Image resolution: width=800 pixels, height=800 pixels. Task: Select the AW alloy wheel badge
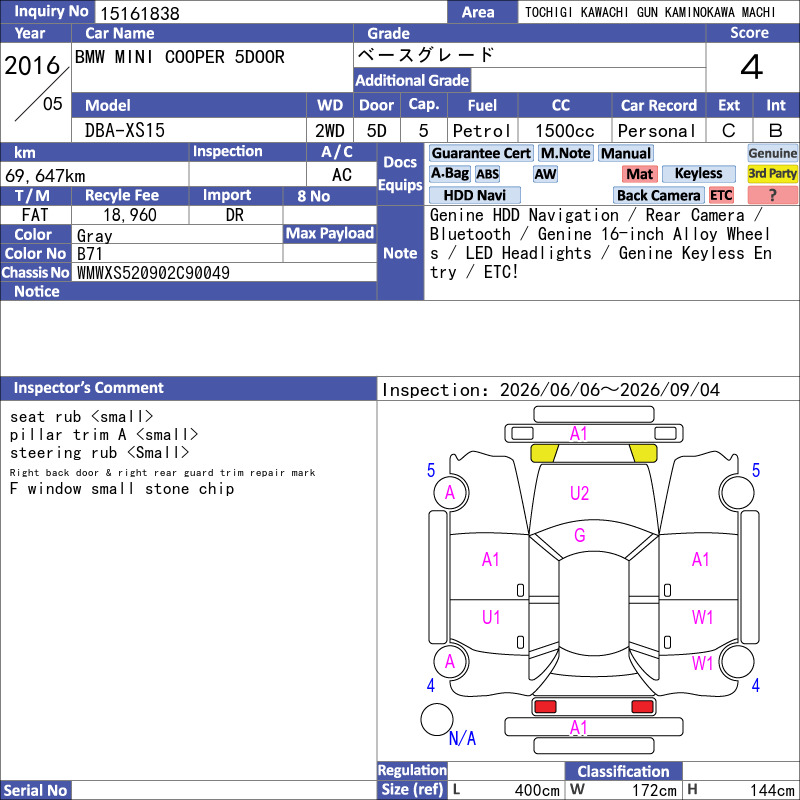click(x=545, y=174)
